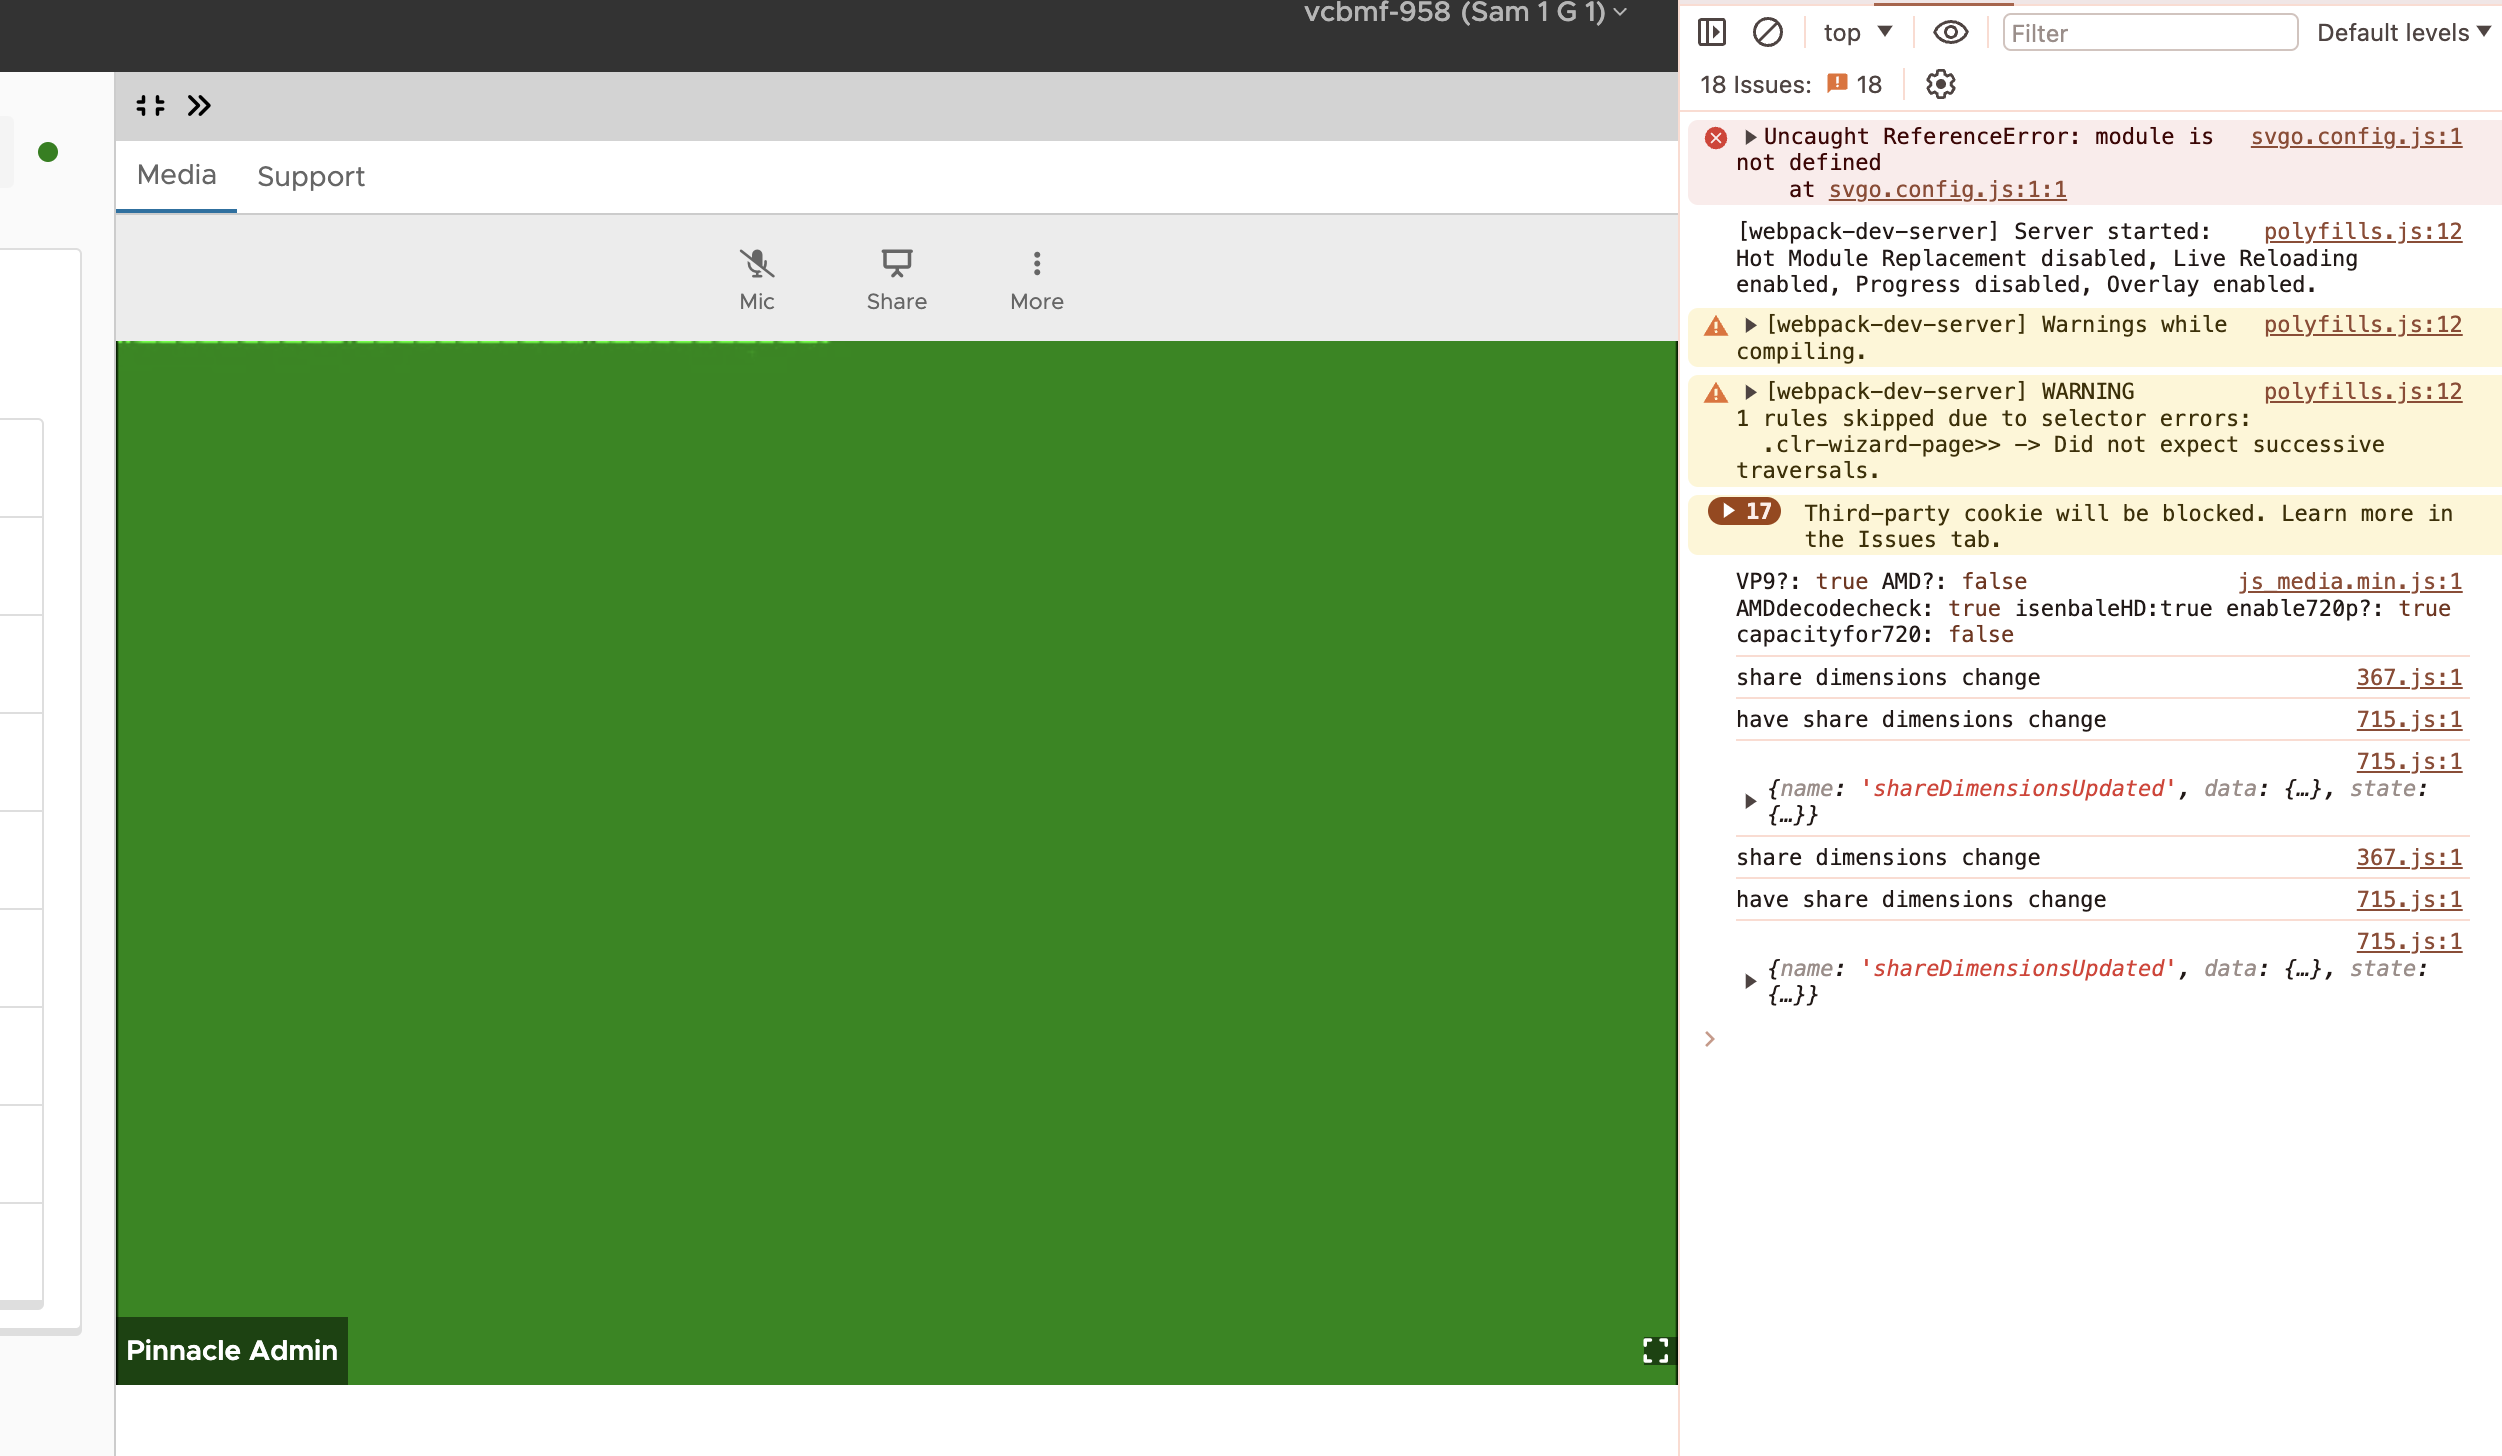This screenshot has height=1456, width=2502.
Task: Click the collapse panel arrows icon
Action: 150,106
